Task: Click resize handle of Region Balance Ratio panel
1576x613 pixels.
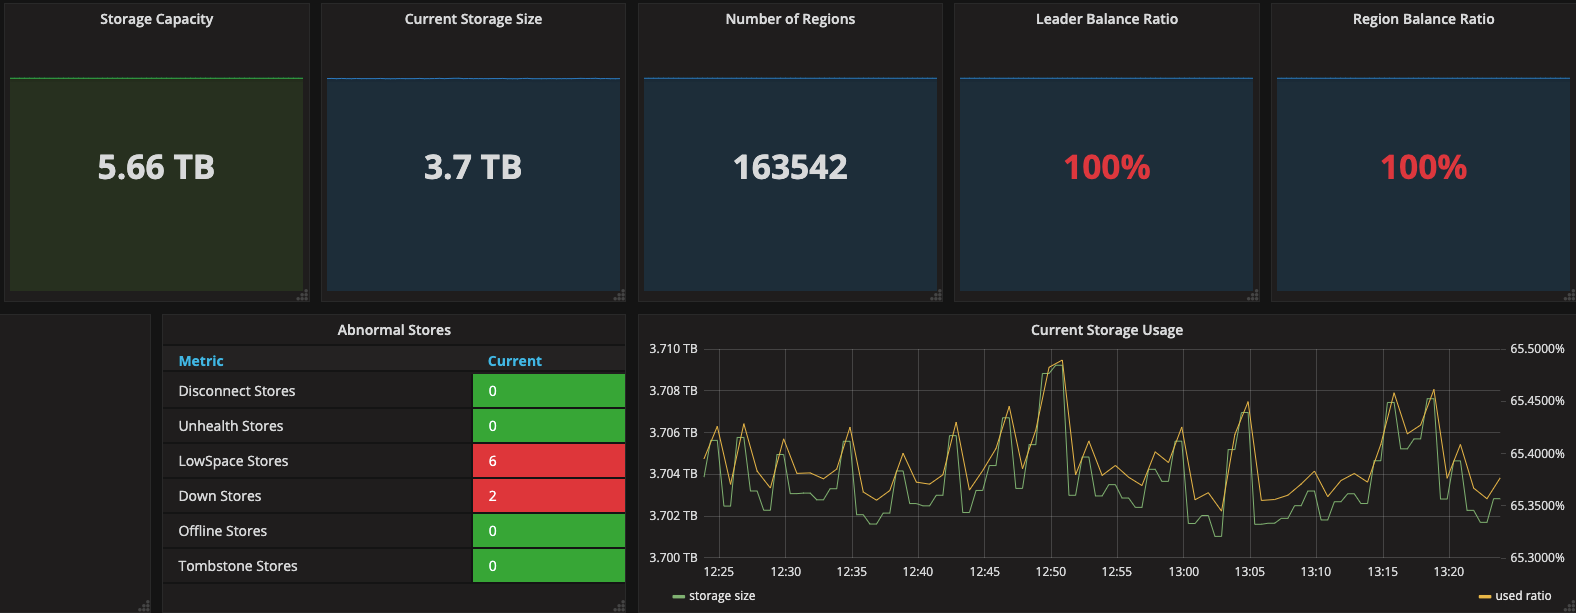Action: tap(1569, 296)
